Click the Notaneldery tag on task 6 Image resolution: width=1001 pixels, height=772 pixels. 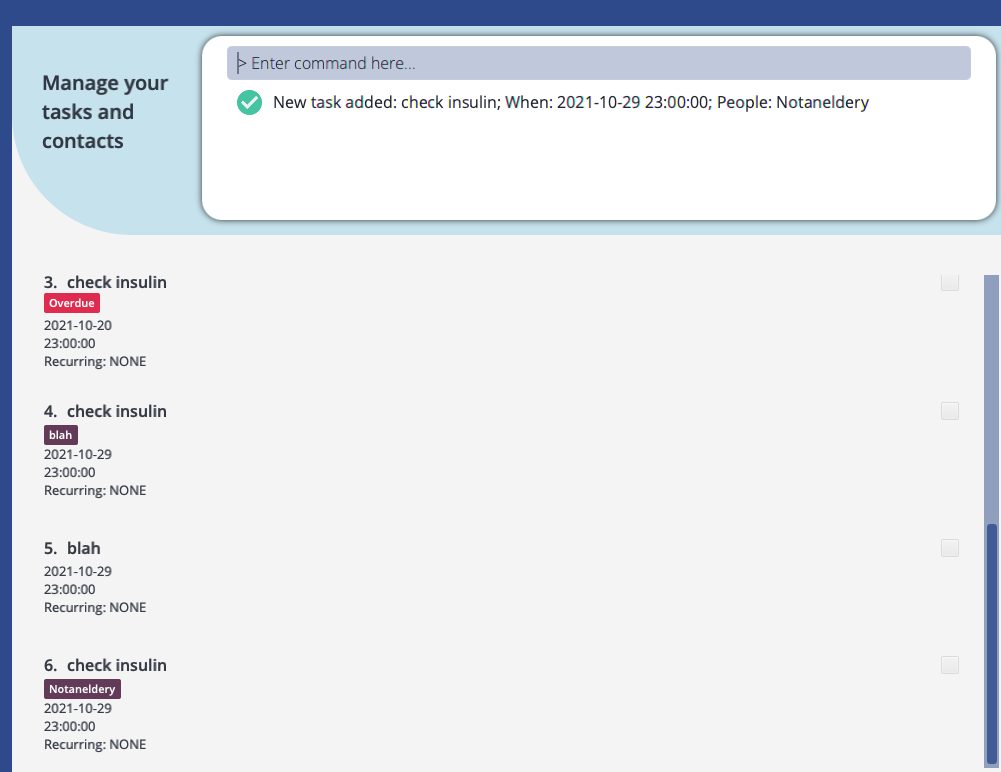82,689
